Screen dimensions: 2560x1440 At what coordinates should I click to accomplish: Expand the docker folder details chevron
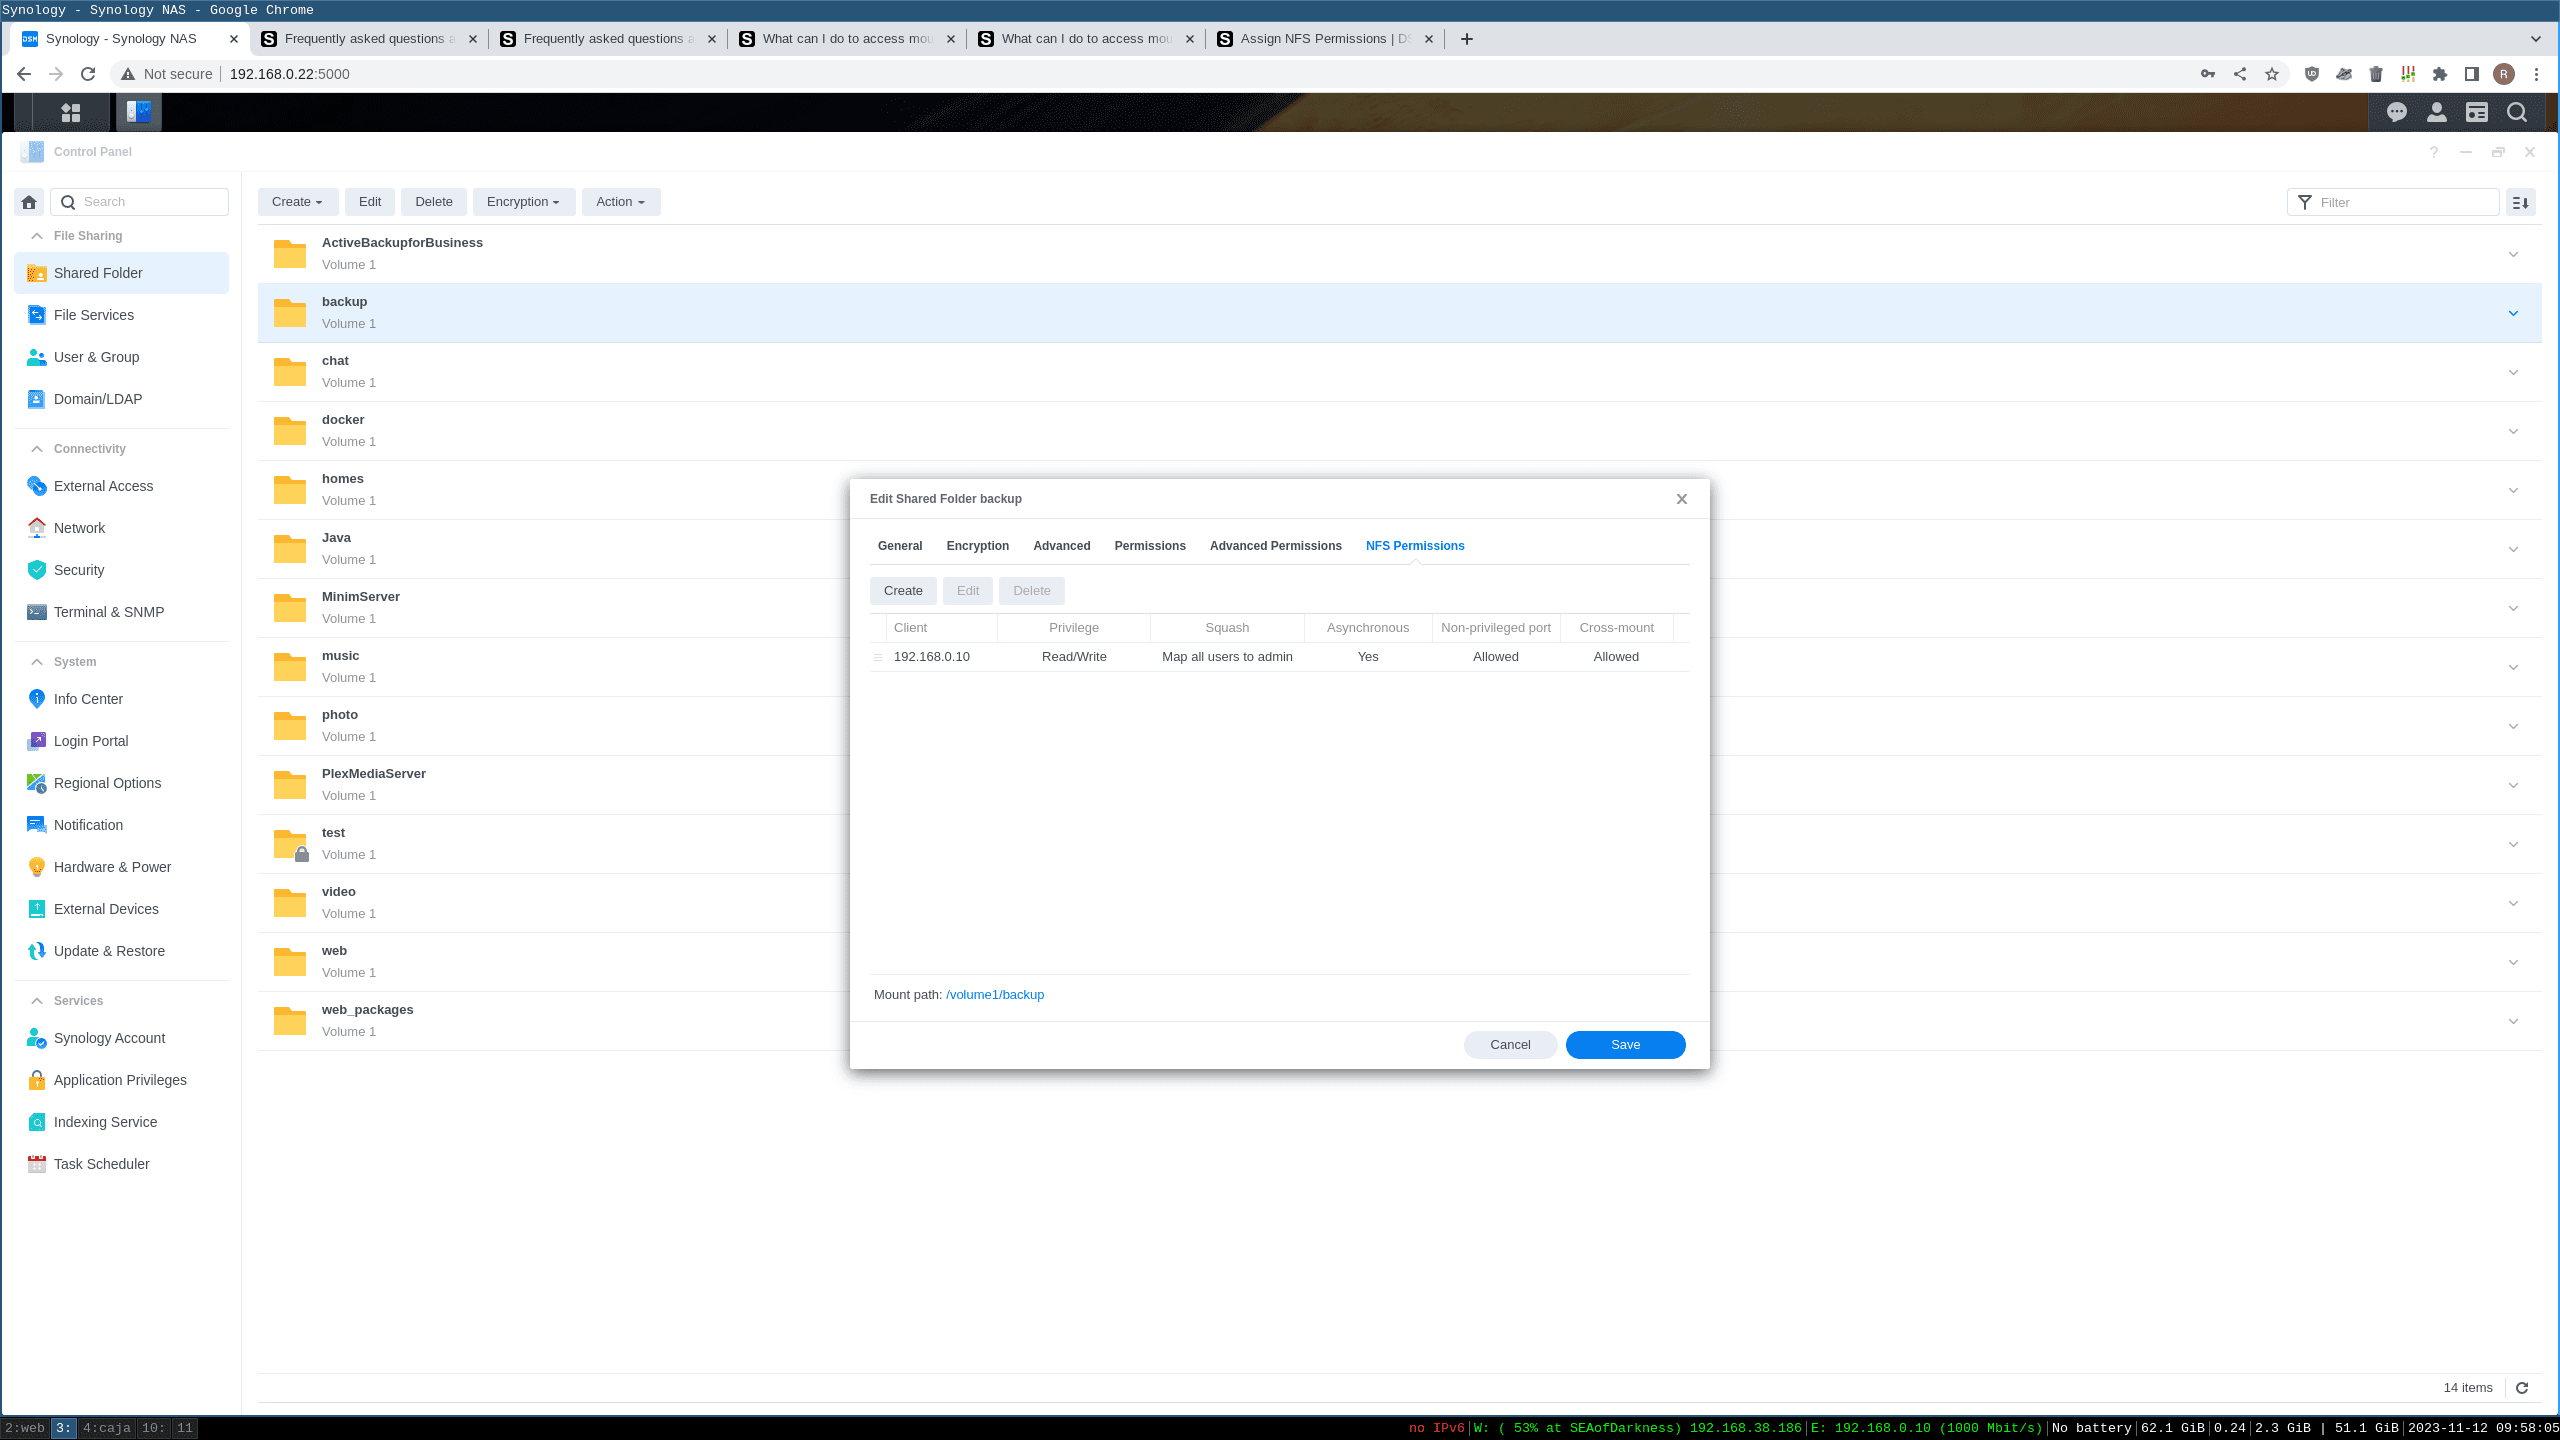click(2513, 431)
